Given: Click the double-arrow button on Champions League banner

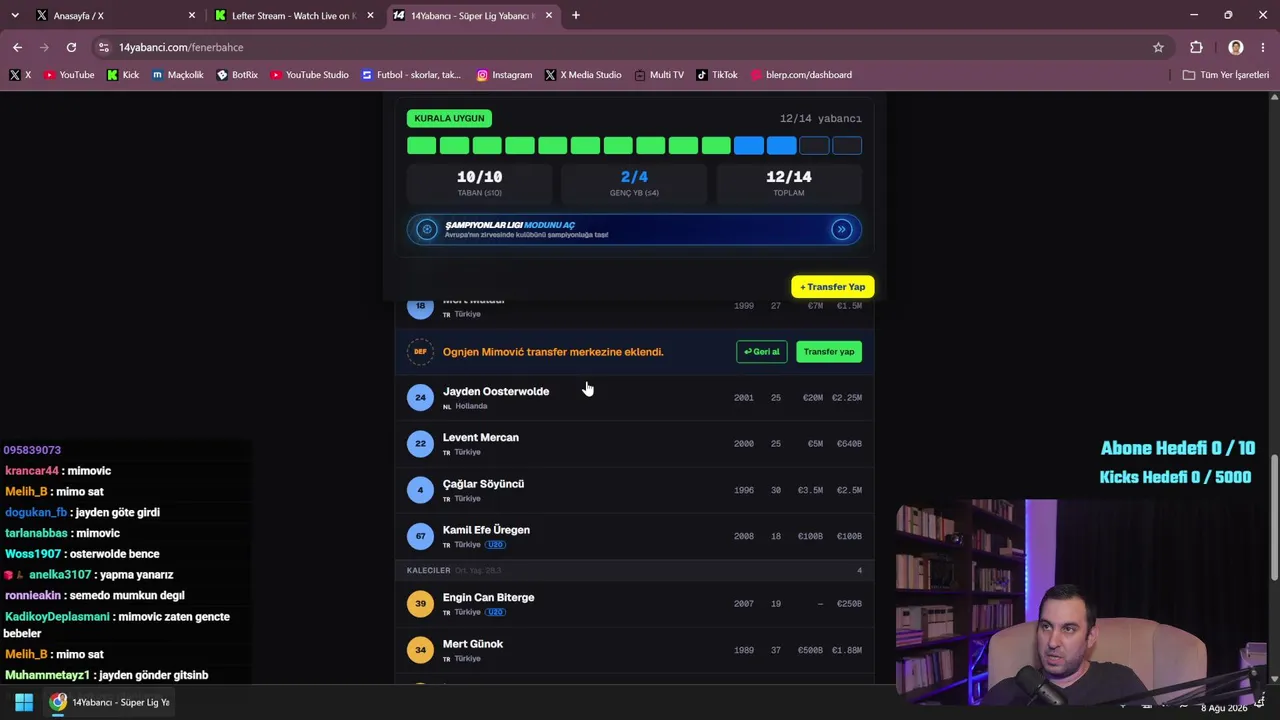Looking at the screenshot, I should pos(842,230).
